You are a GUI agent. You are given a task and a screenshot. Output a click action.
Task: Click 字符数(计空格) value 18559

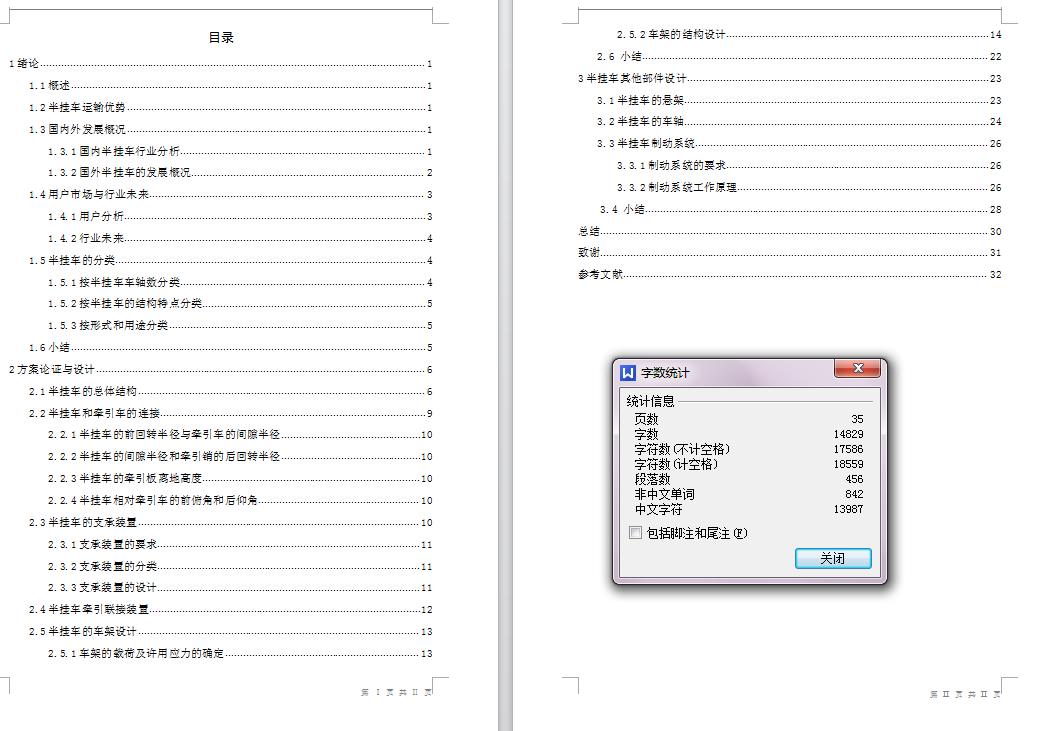click(x=848, y=464)
